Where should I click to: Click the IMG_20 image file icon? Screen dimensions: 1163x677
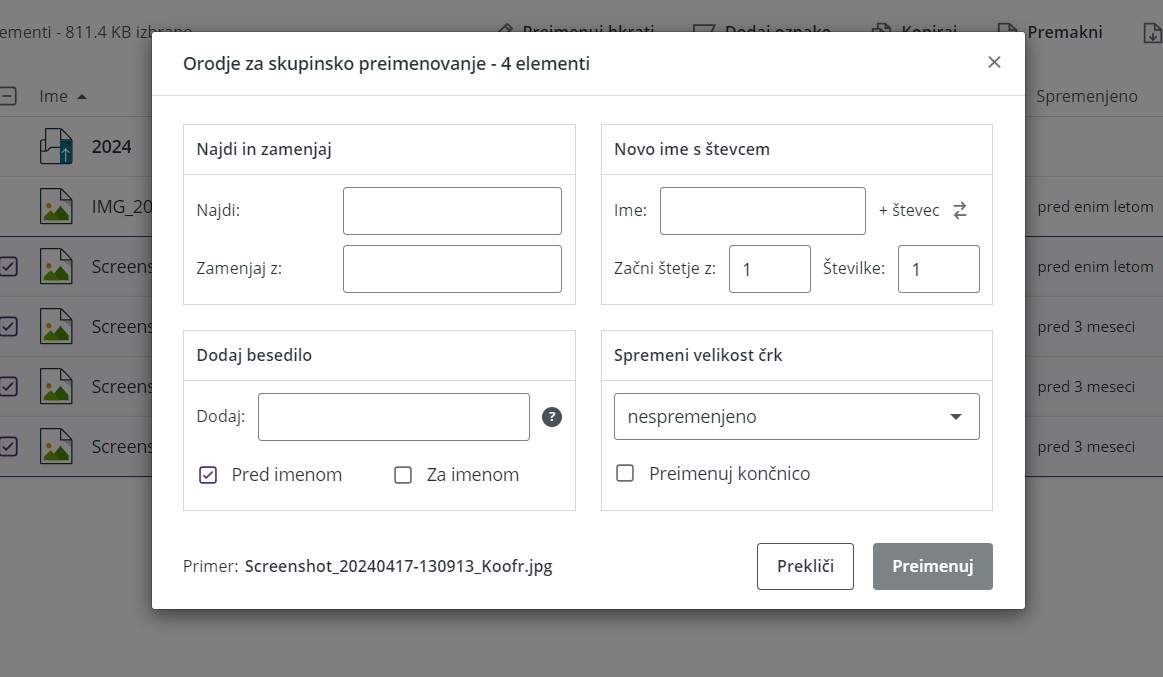[56, 206]
